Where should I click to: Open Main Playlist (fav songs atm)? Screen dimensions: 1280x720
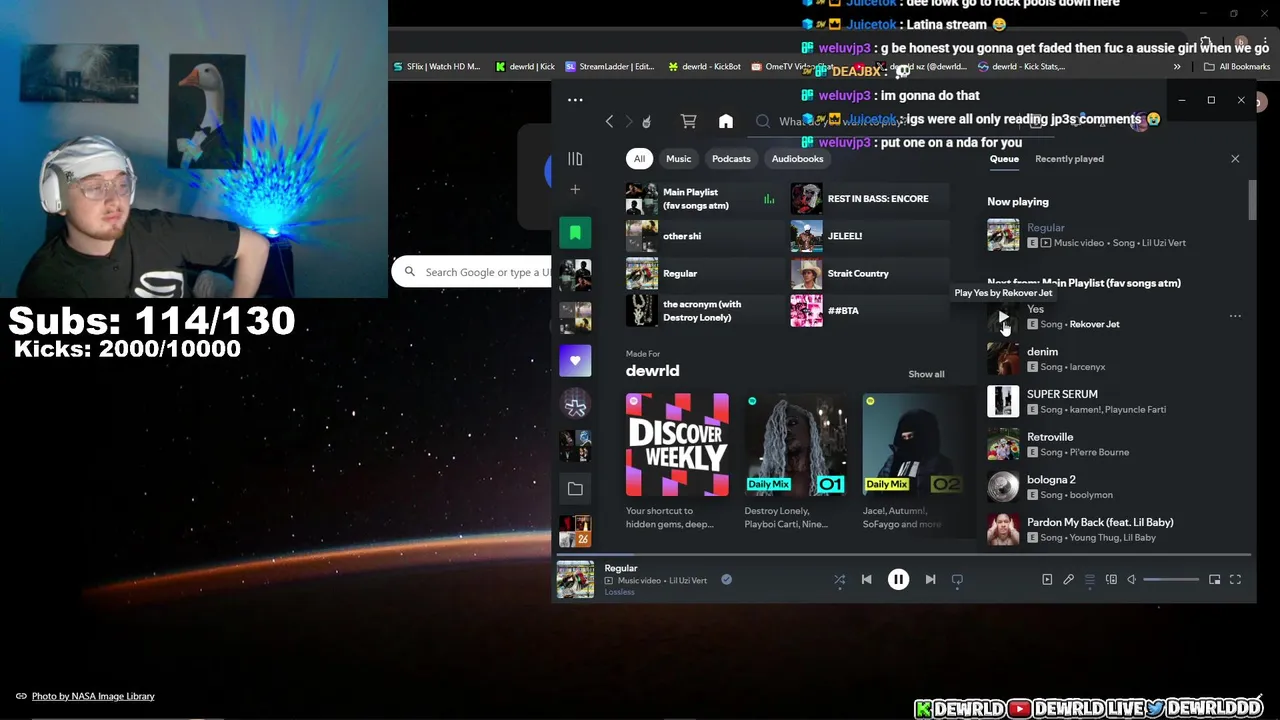coord(705,199)
